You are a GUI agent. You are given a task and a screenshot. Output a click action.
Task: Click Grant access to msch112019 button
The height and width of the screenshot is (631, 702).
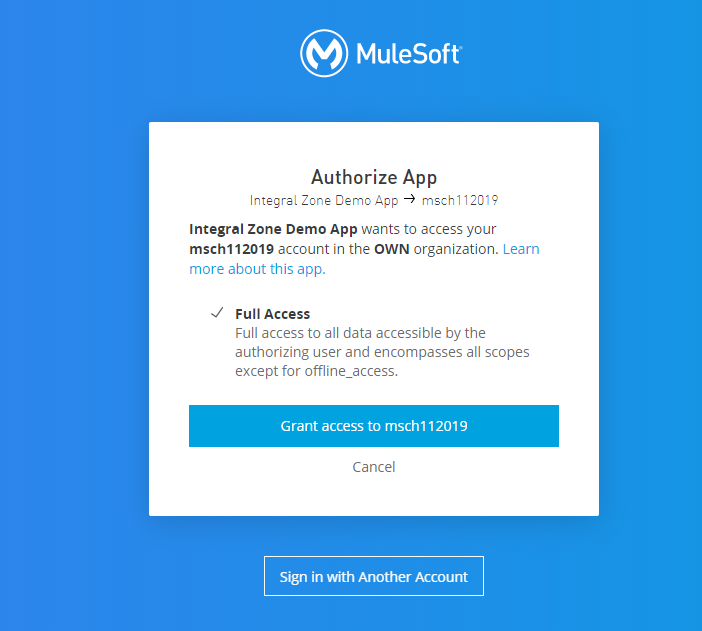tap(374, 426)
